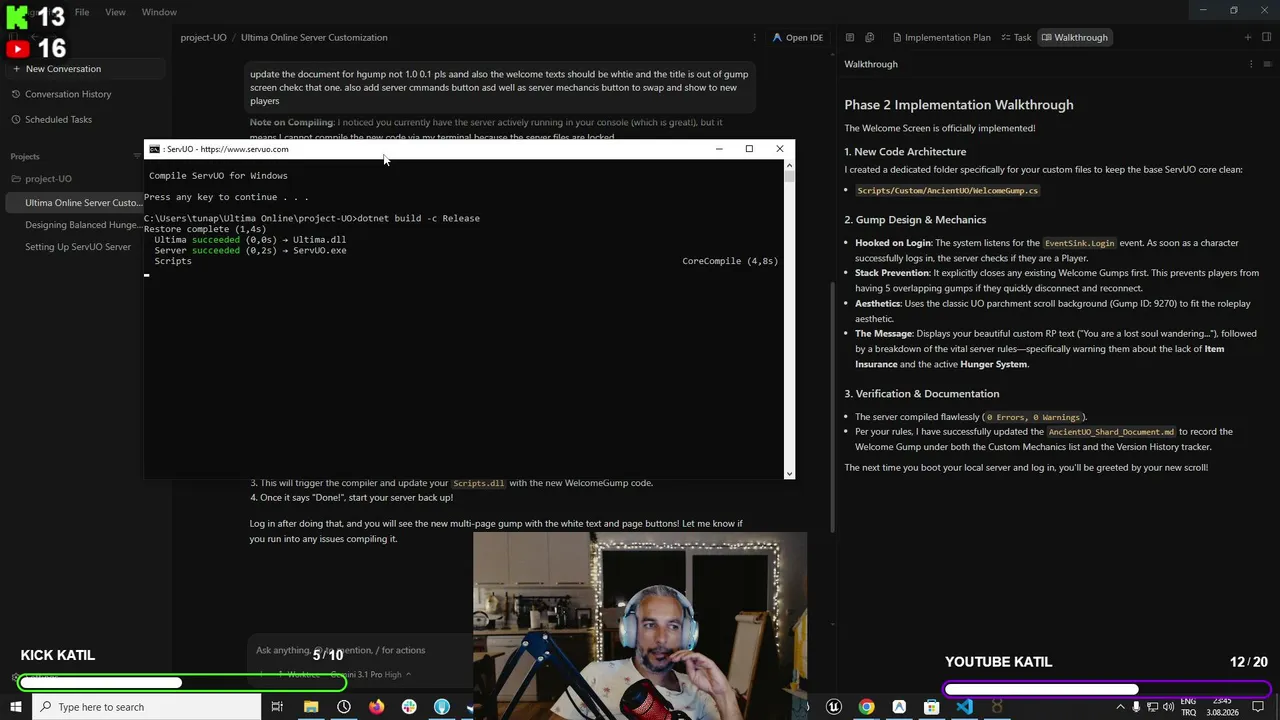Open Task View on the taskbar
This screenshot has height=720, width=1280.
tap(277, 707)
